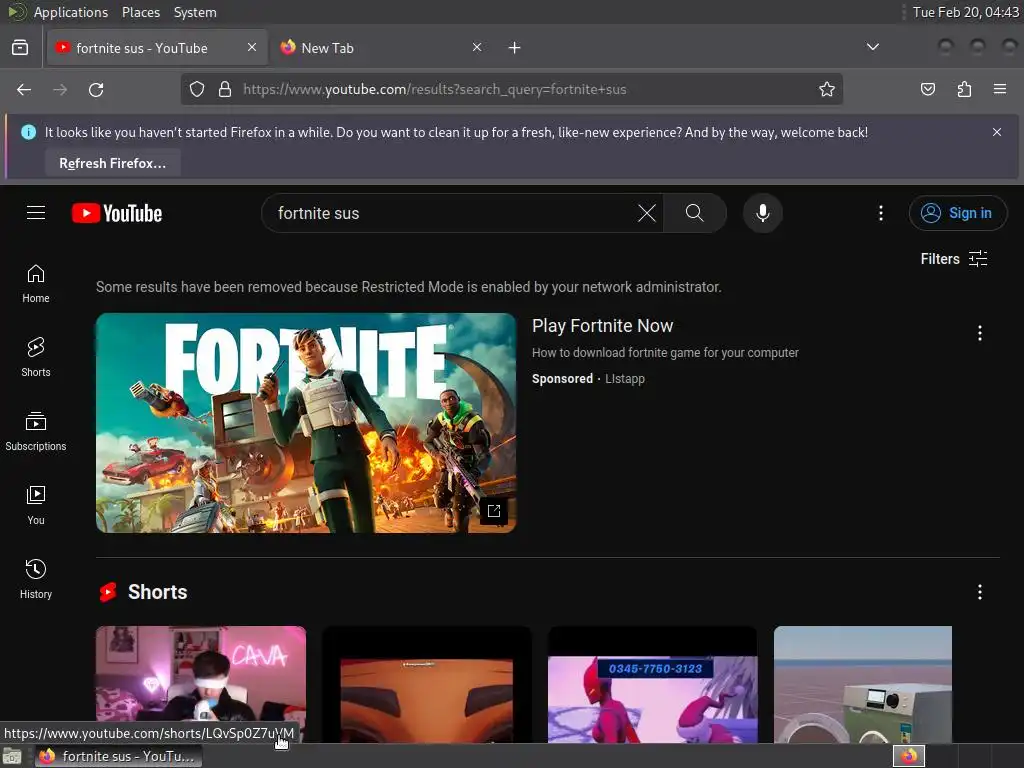This screenshot has width=1024, height=768.
Task: Open the You section in sidebar
Action: pos(36,505)
